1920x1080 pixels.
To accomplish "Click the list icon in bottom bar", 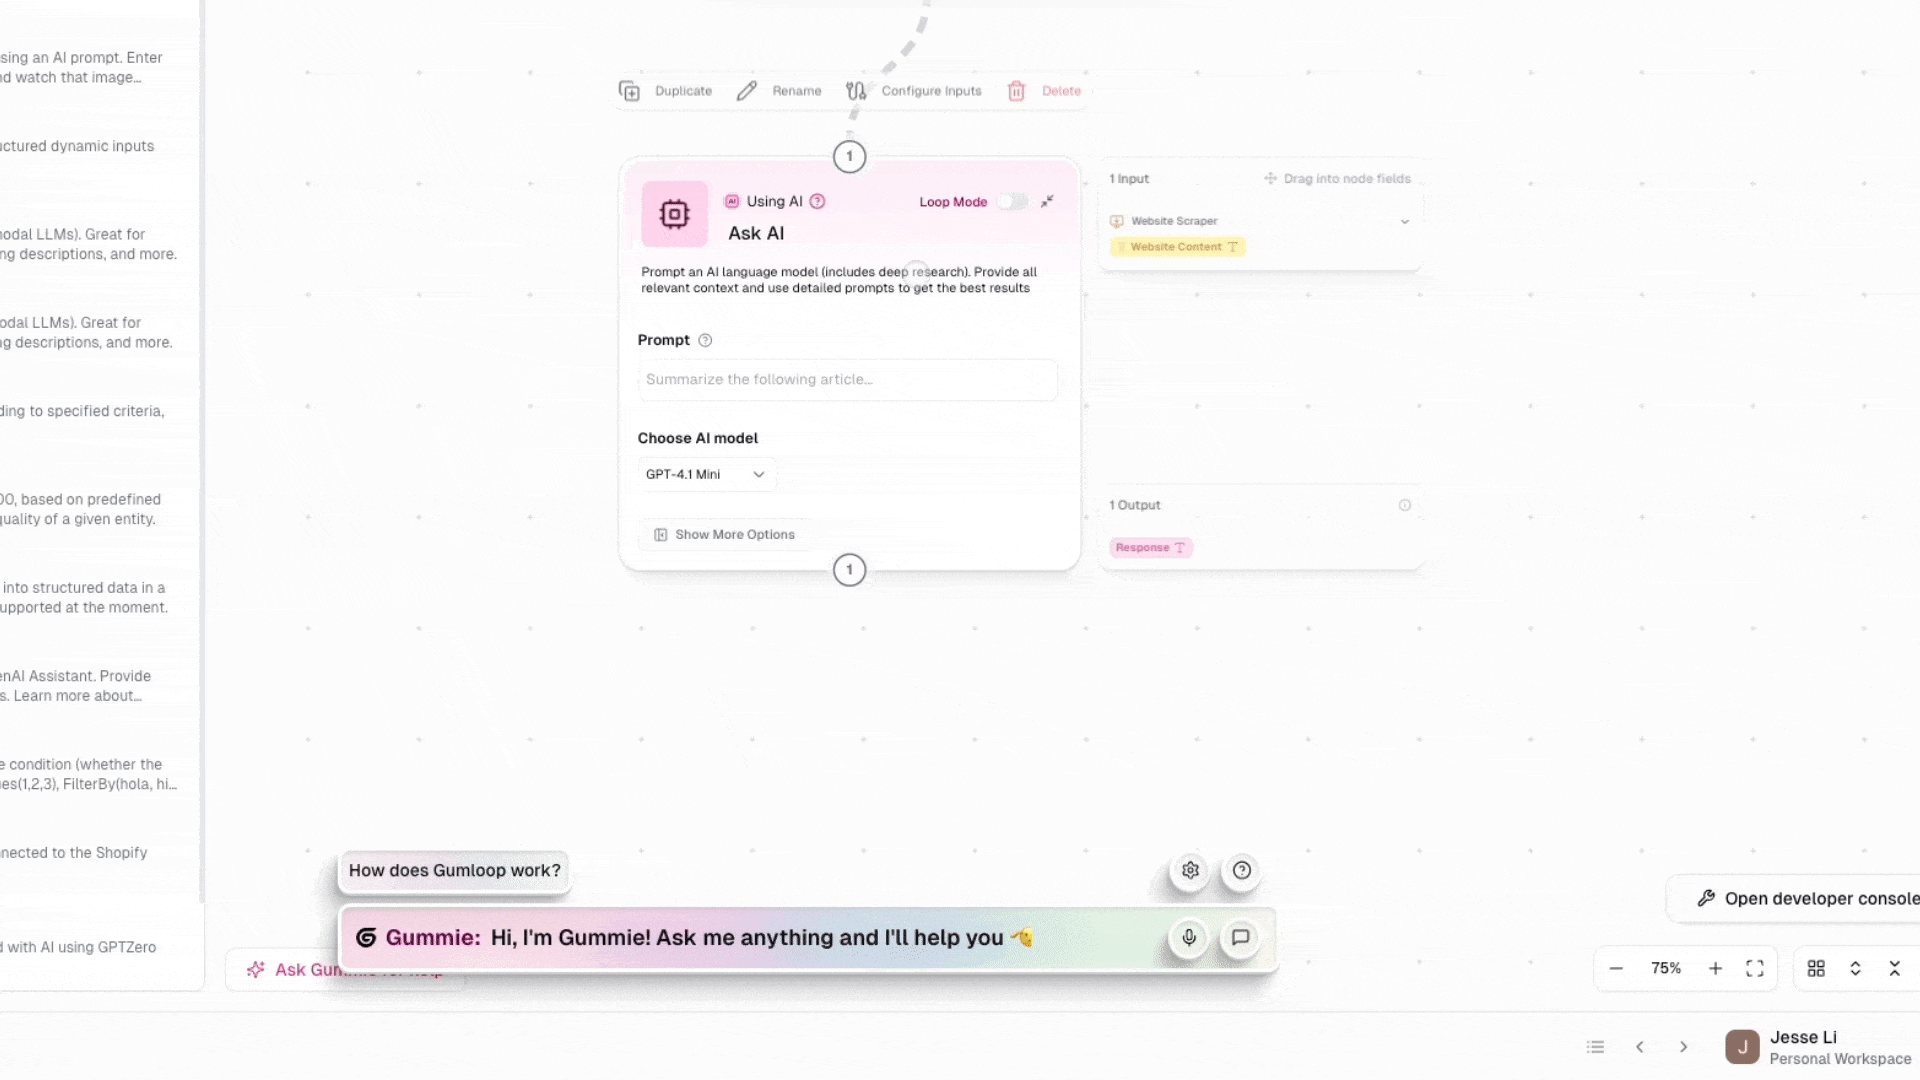I will [x=1595, y=1047].
